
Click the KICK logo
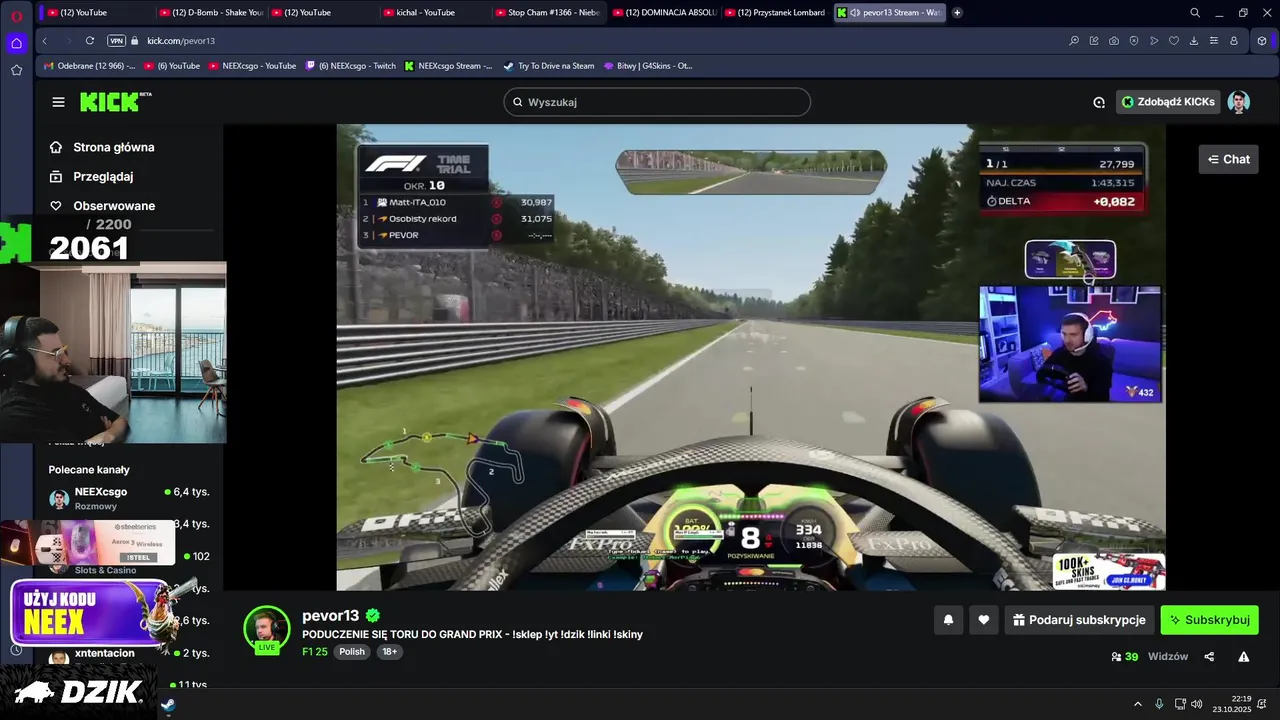115,101
